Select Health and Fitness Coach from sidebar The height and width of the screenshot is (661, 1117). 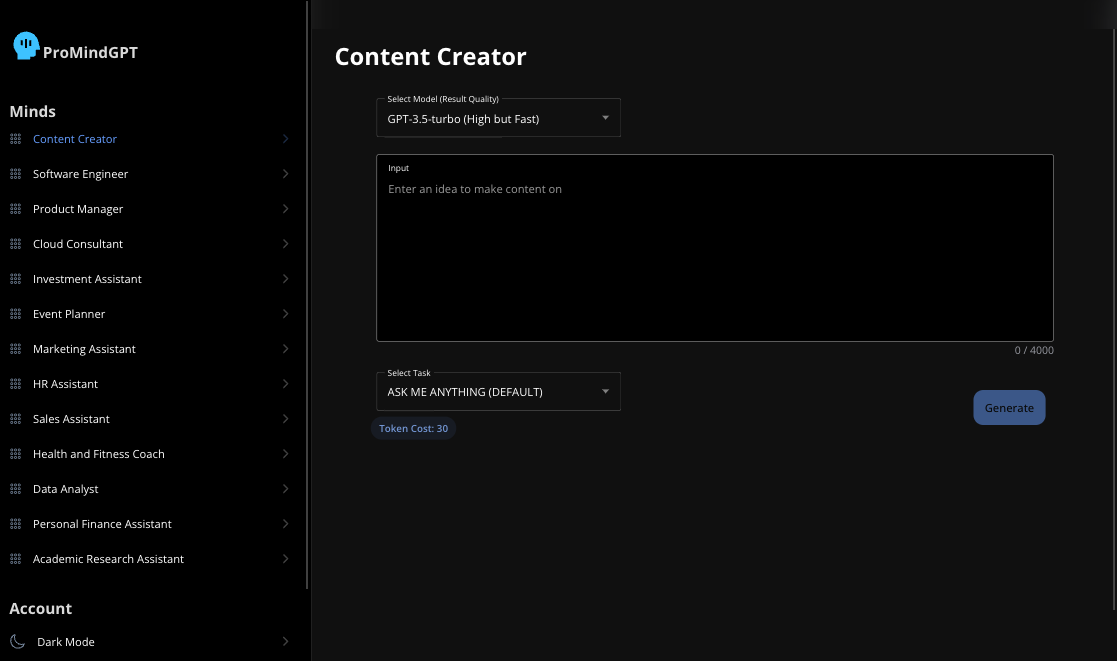tap(98, 454)
